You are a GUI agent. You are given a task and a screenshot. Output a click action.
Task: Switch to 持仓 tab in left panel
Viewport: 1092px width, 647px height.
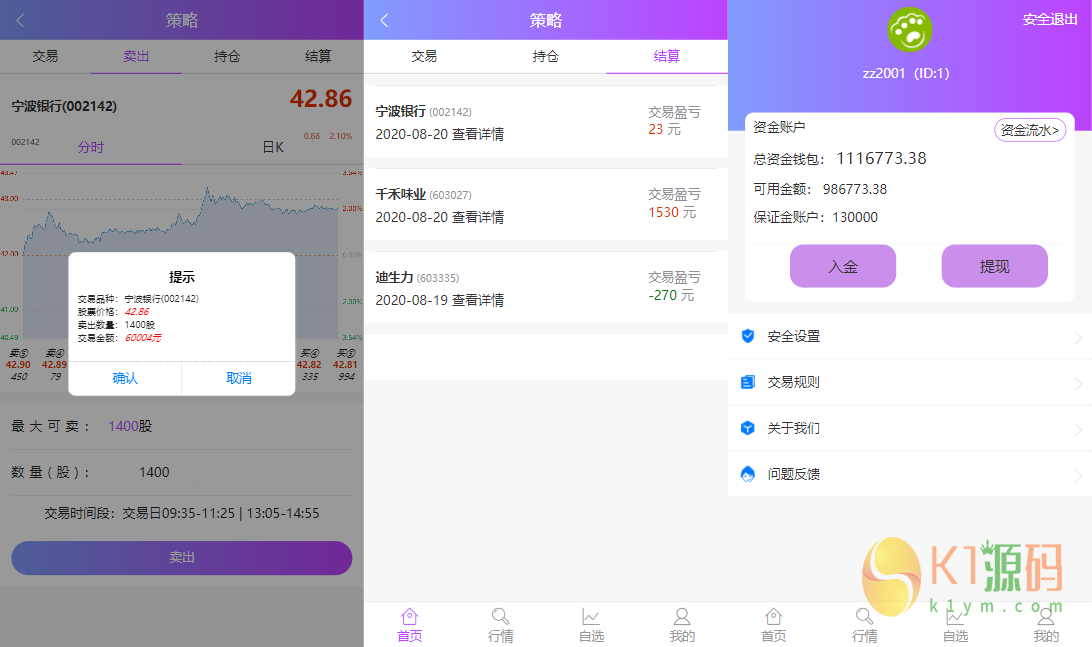coord(227,56)
